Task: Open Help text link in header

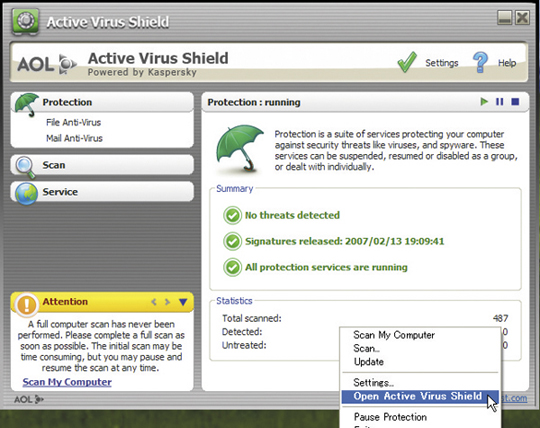Action: 507,63
